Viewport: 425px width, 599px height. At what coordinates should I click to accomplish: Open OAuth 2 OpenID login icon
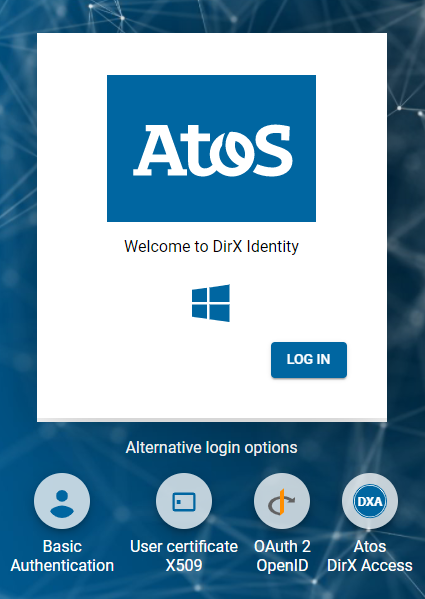[x=282, y=501]
